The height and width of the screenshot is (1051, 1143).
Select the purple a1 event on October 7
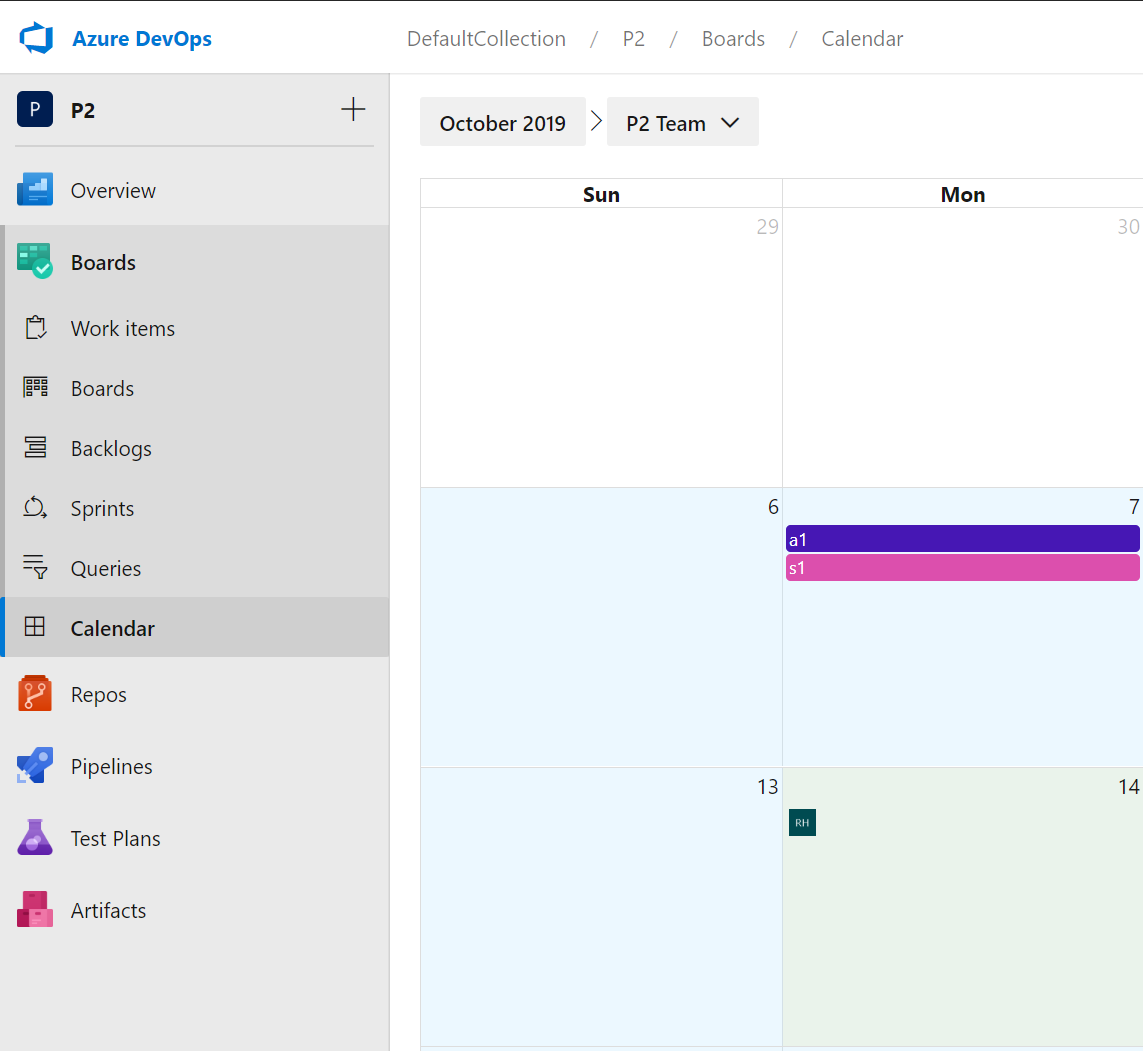click(962, 538)
